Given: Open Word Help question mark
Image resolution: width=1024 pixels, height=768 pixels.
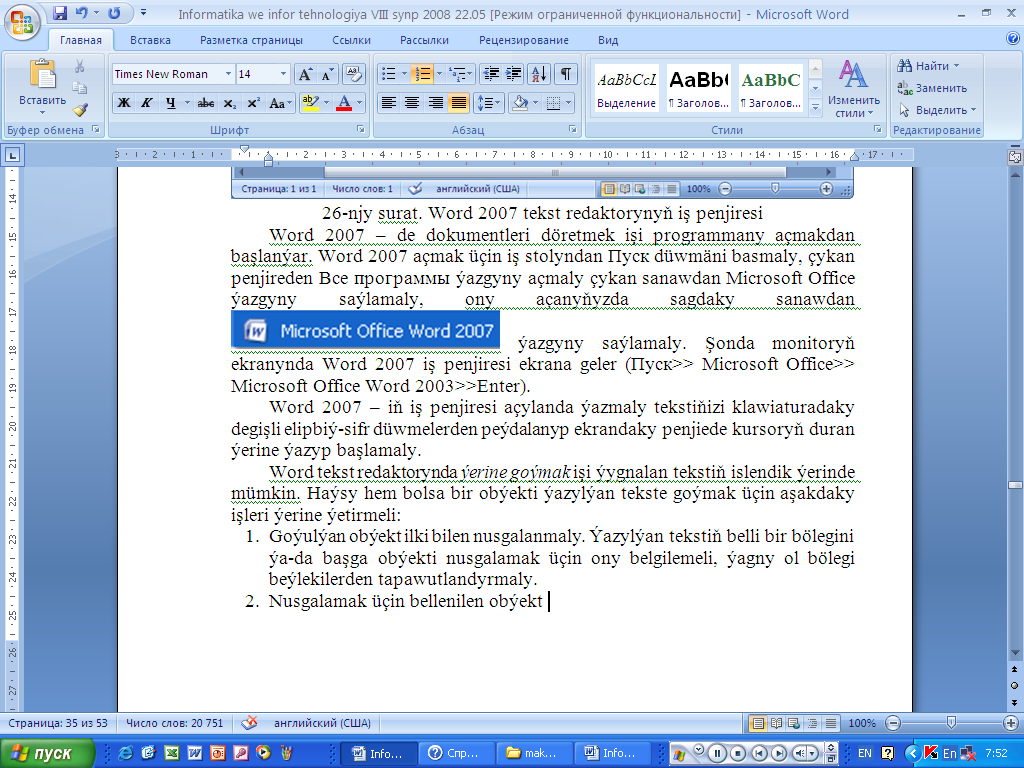Looking at the screenshot, I should click(1013, 39).
